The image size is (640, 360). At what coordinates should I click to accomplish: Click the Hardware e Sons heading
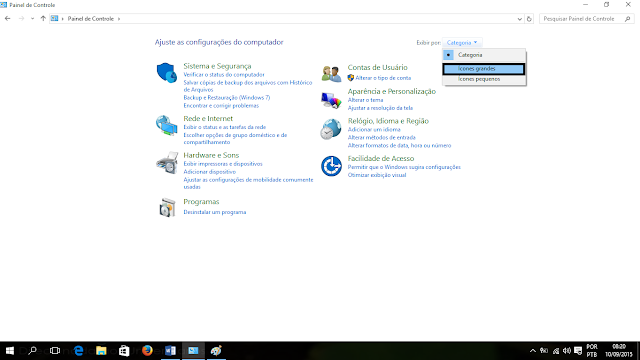pyautogui.click(x=211, y=155)
